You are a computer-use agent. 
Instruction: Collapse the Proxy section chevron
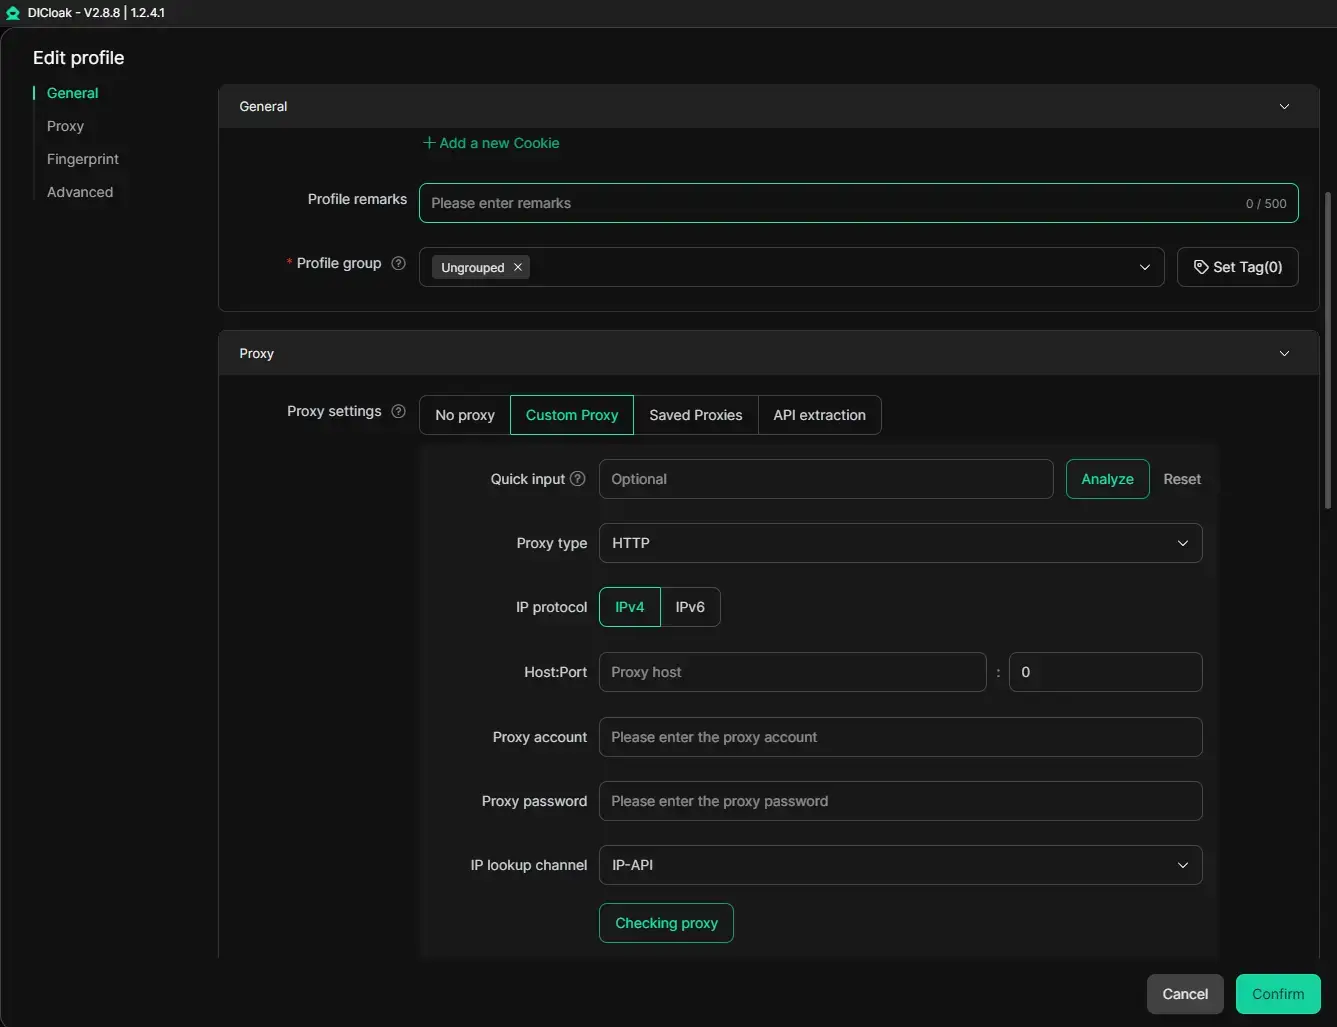(1284, 353)
